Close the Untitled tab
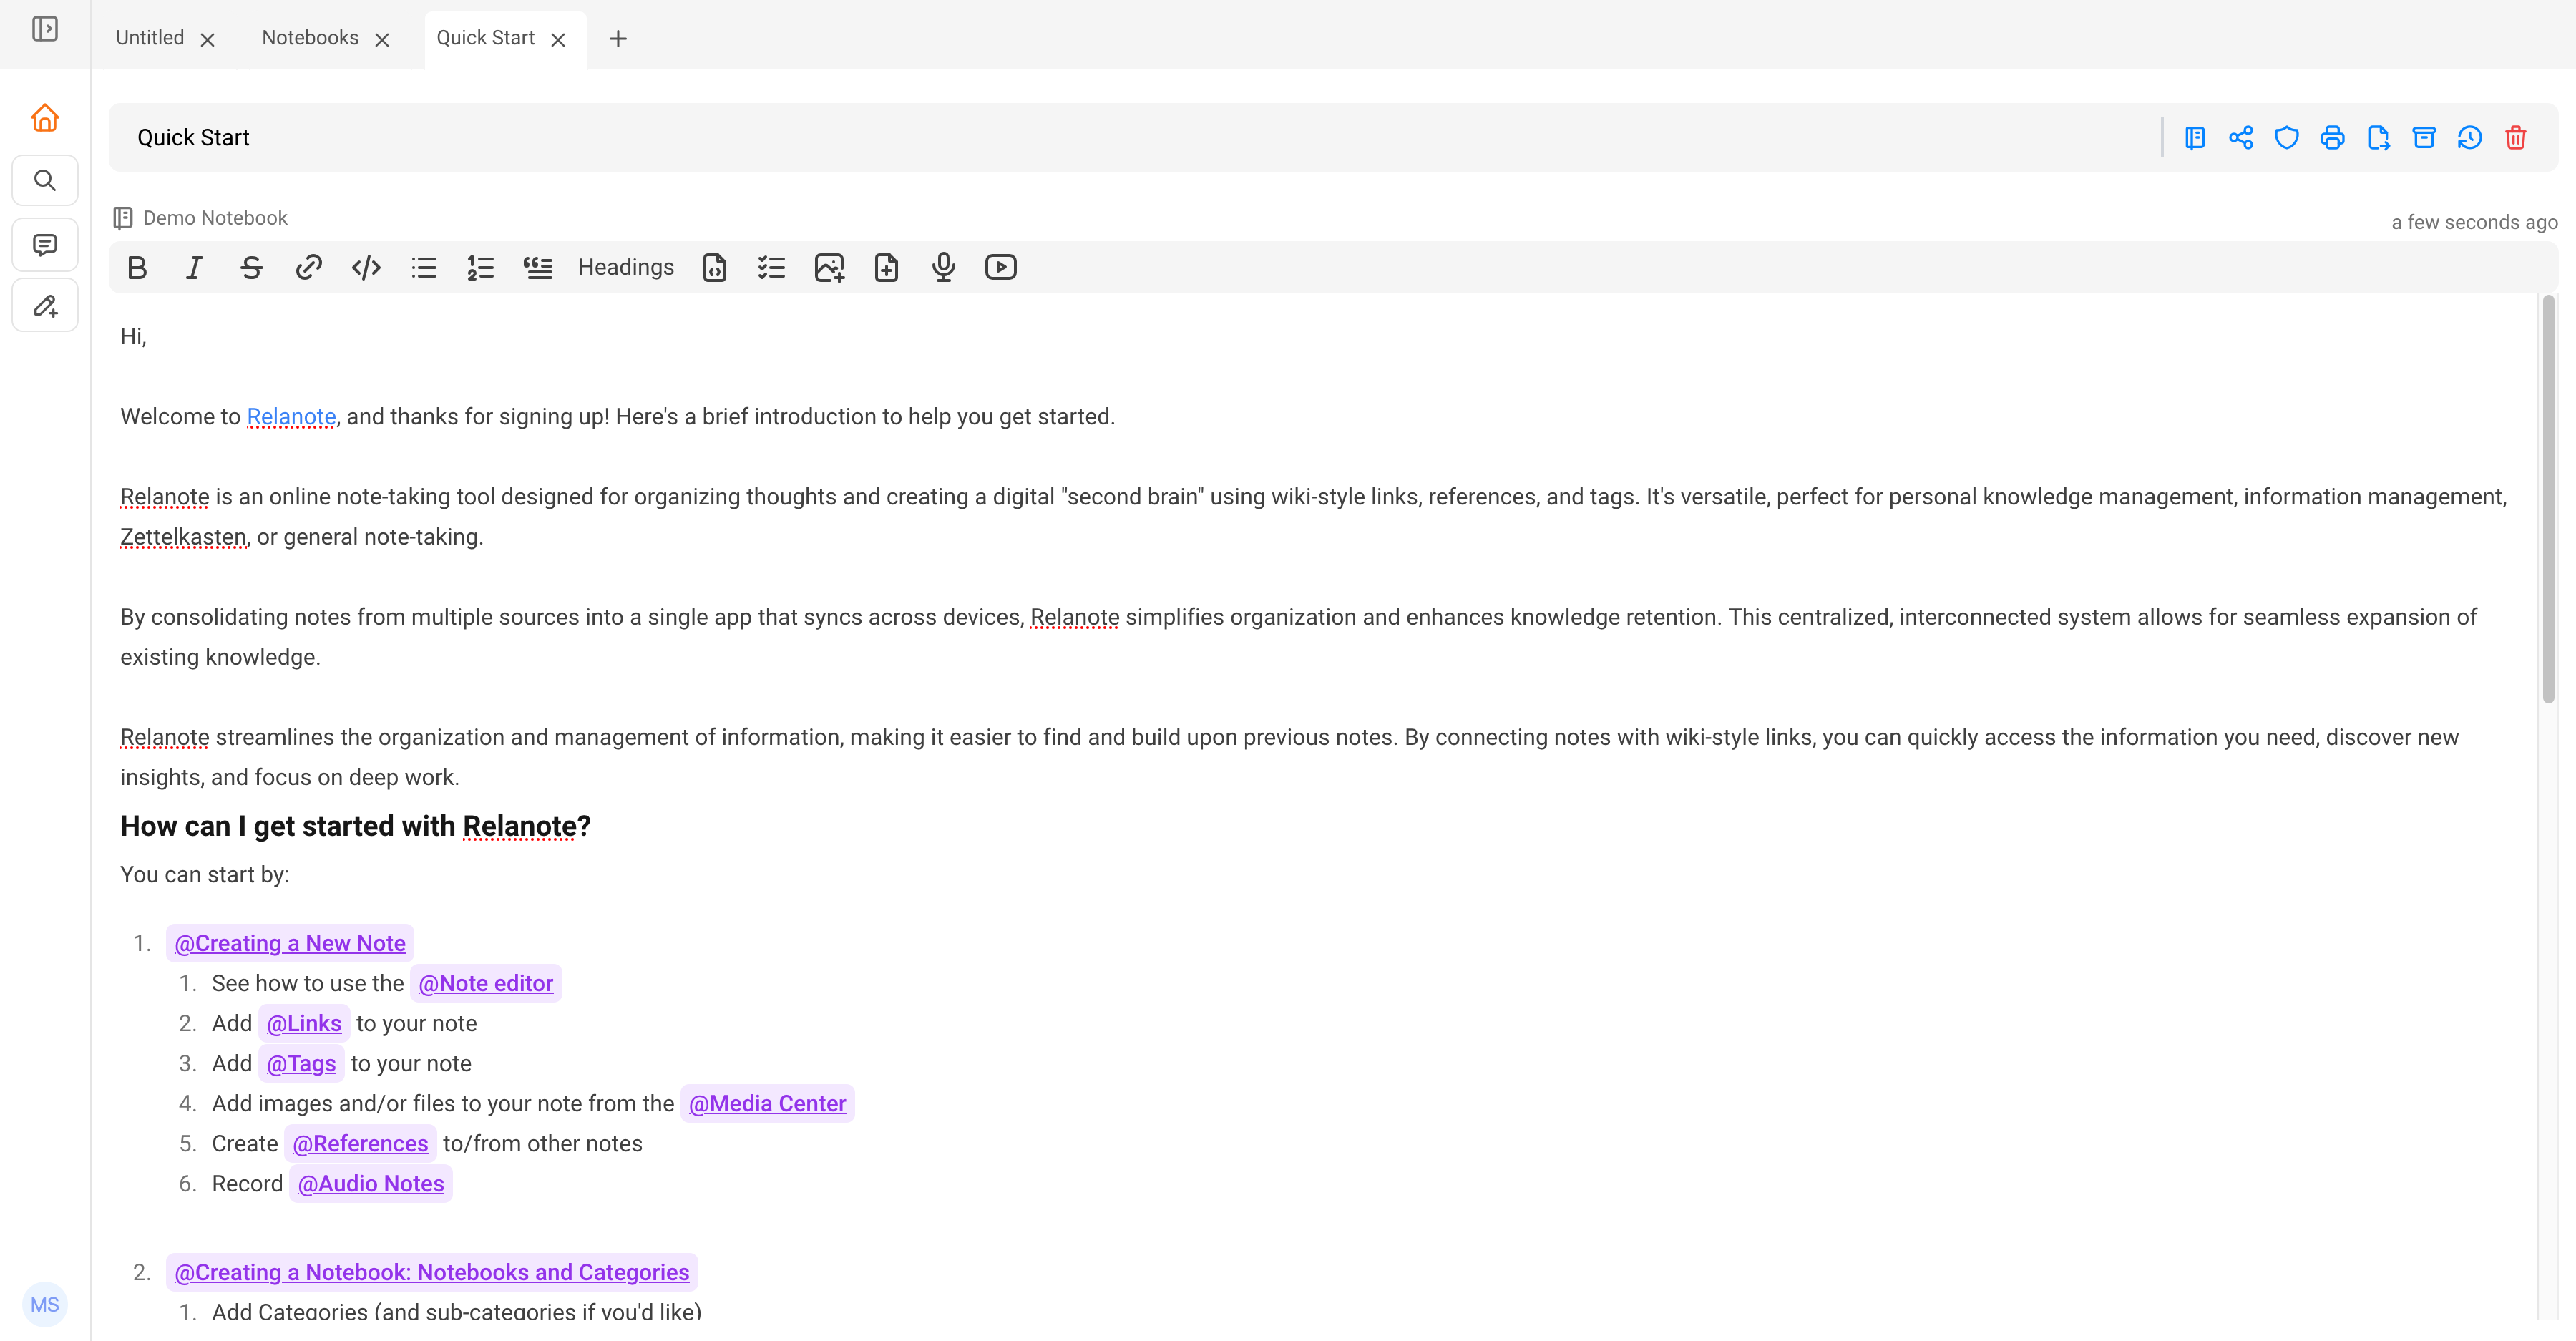The height and width of the screenshot is (1341, 2576). pyautogui.click(x=208, y=40)
